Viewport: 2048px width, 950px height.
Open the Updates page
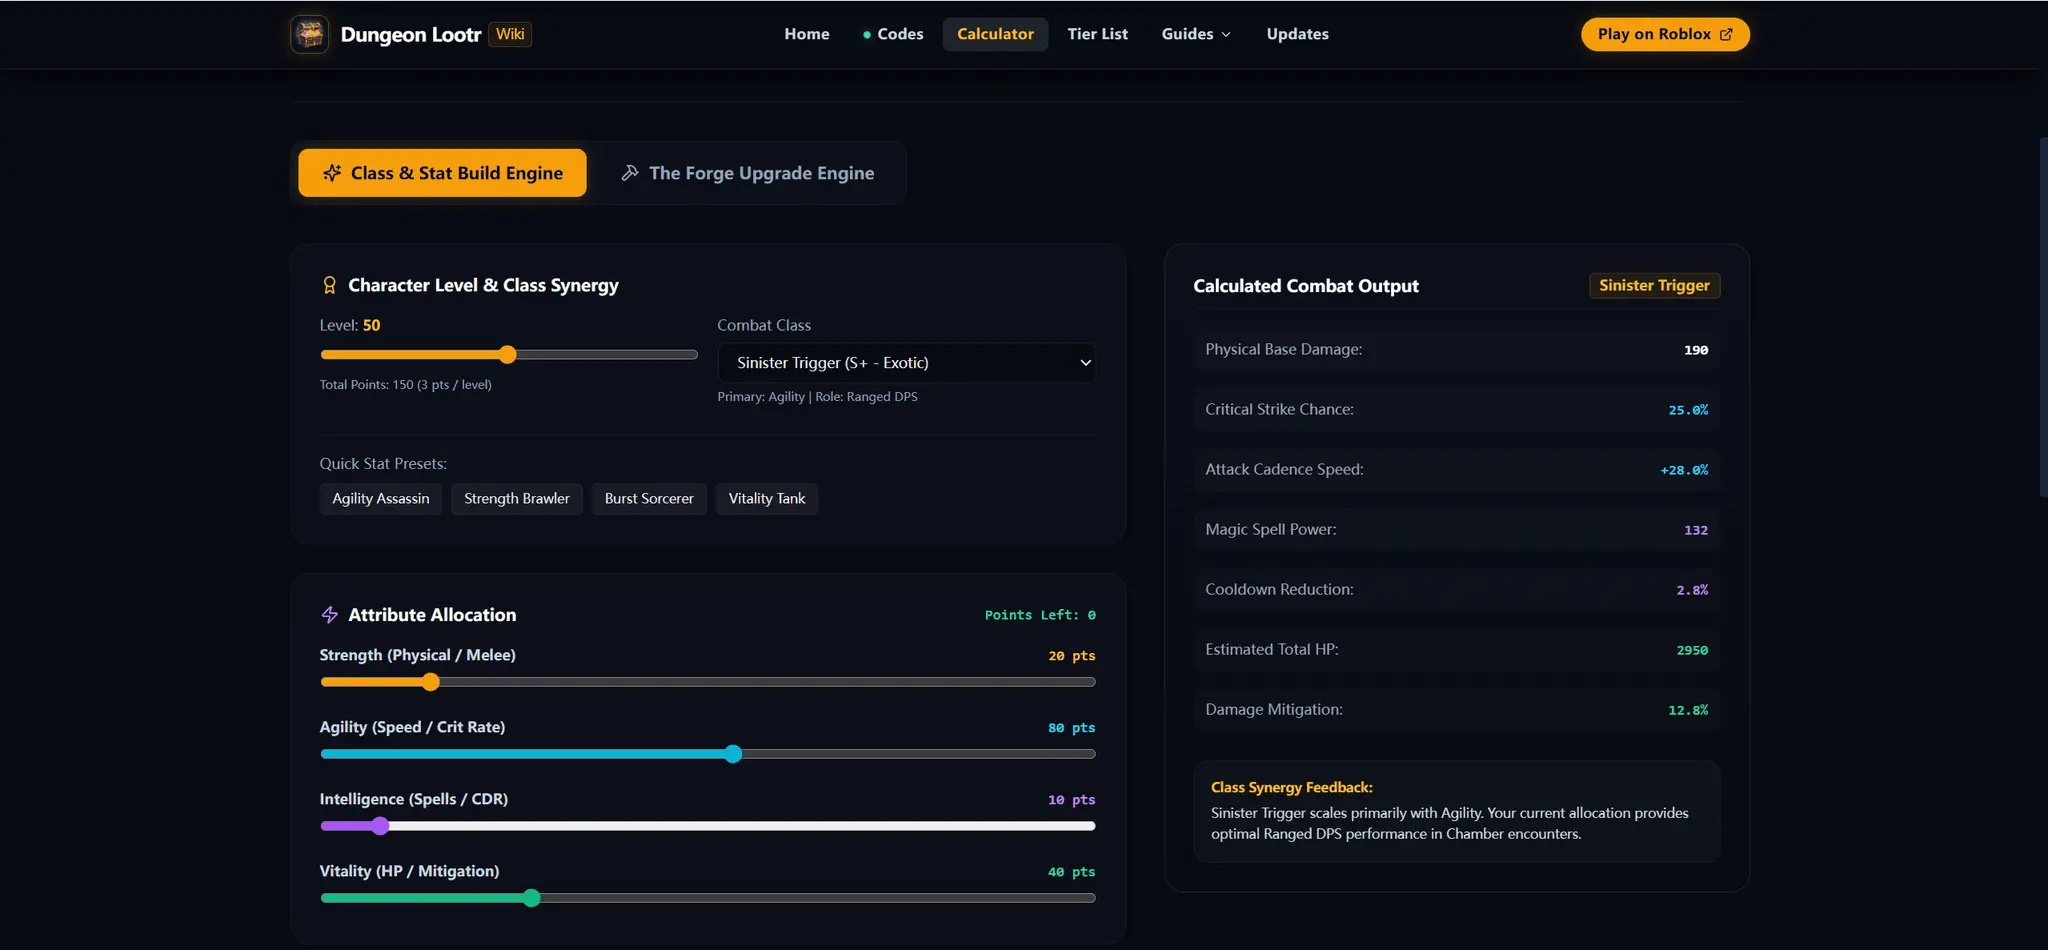point(1297,34)
